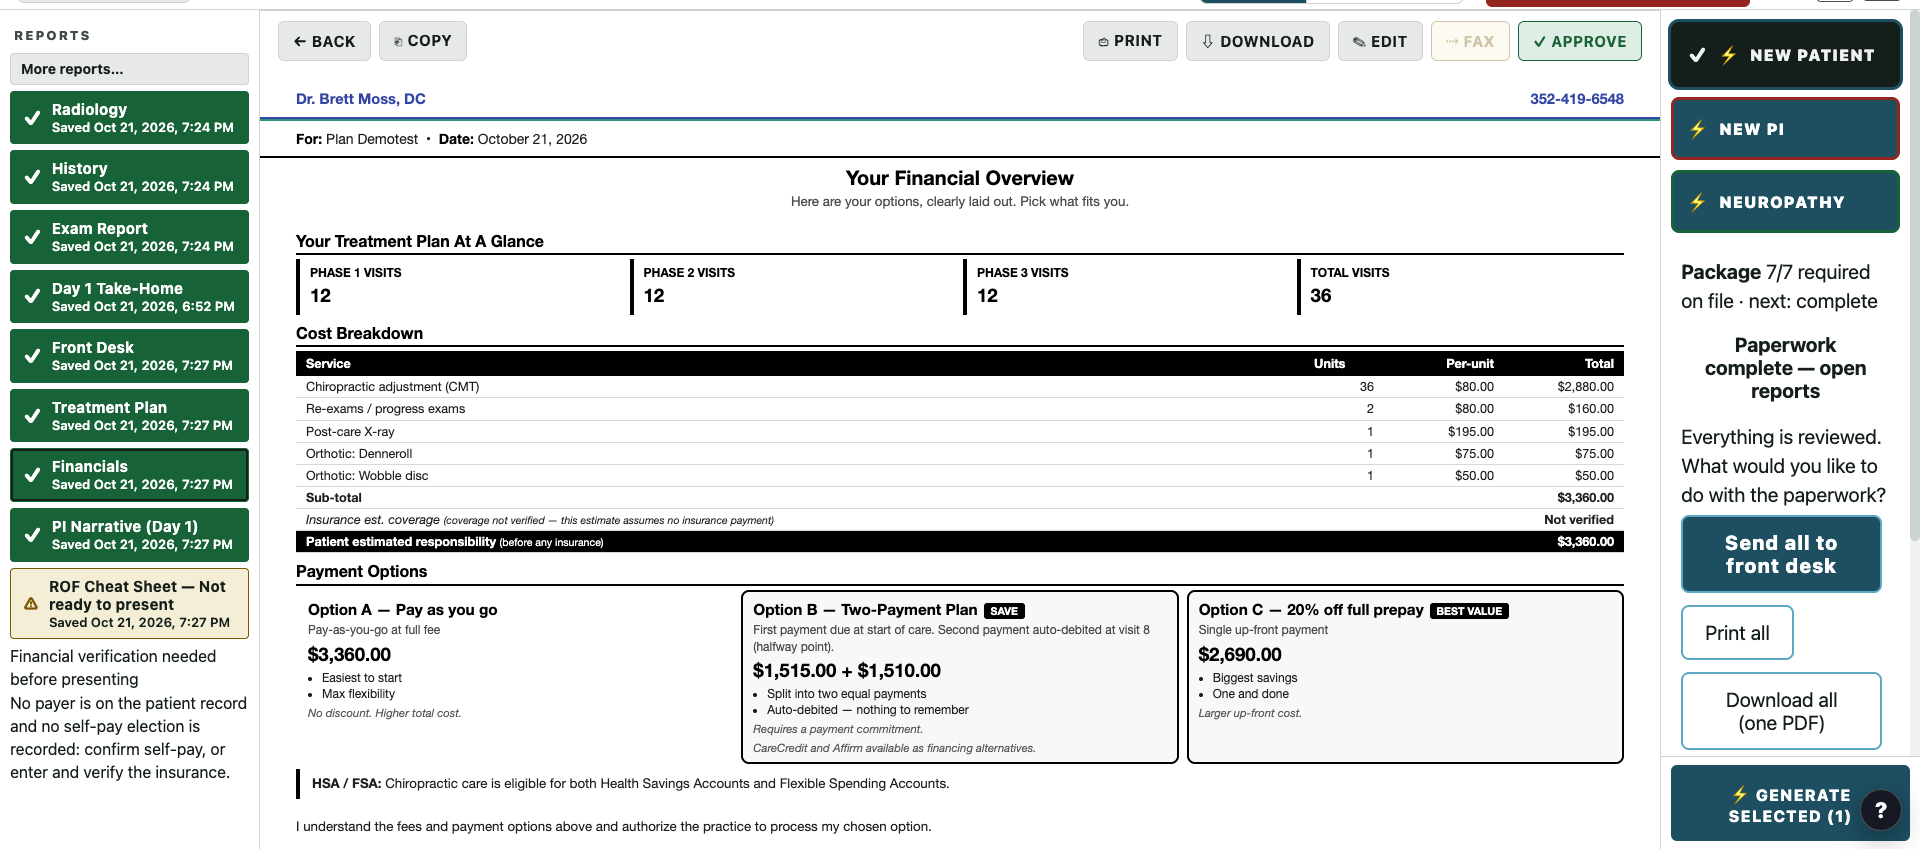The width and height of the screenshot is (1920, 849).
Task: Click the checkmark icon beside Front Desk
Action: pos(32,356)
